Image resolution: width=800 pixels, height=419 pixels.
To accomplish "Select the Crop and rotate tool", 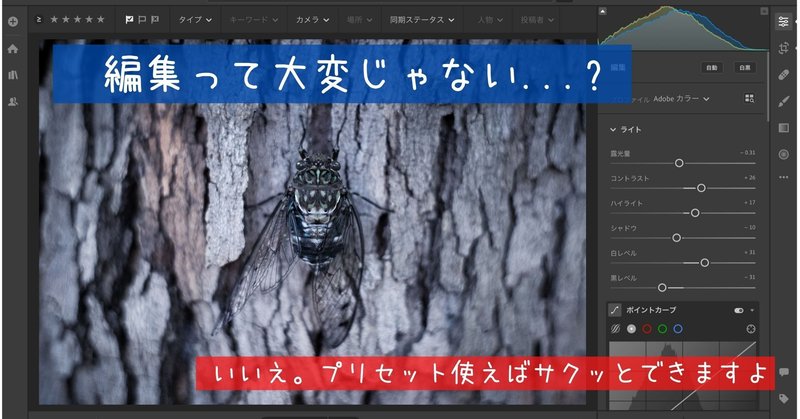I will [784, 48].
